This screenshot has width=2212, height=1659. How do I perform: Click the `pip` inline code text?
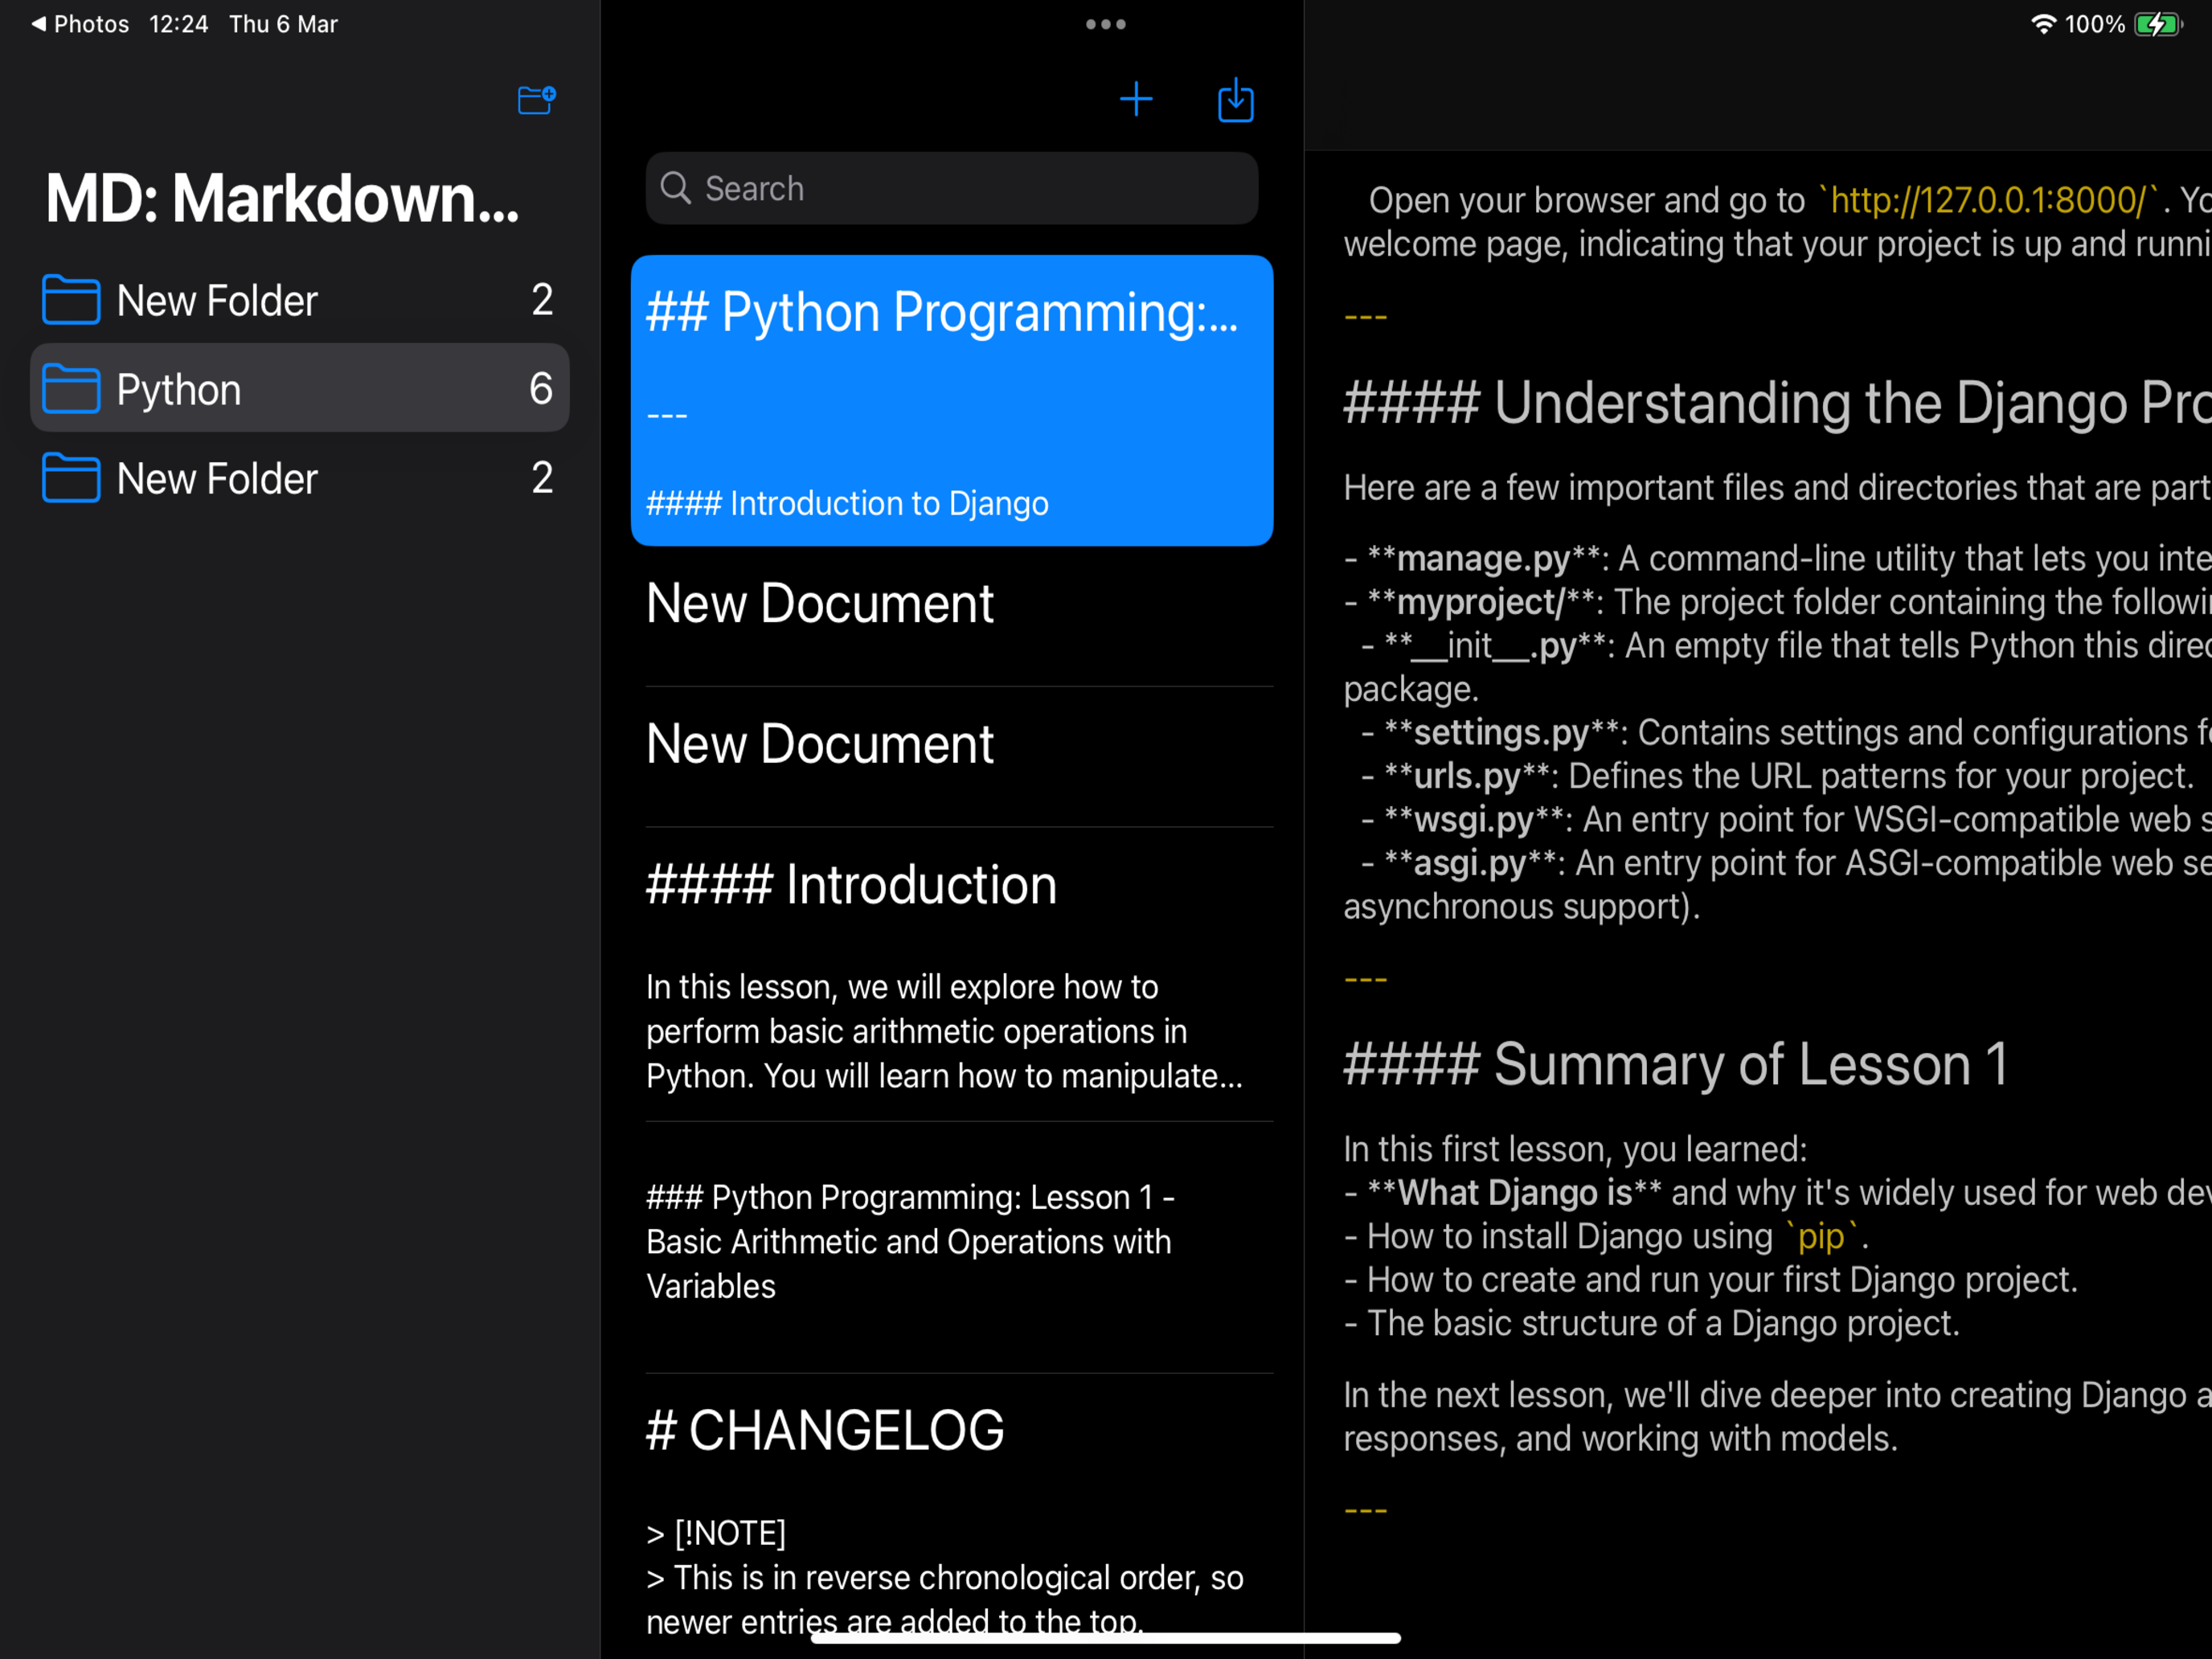coord(1822,1237)
